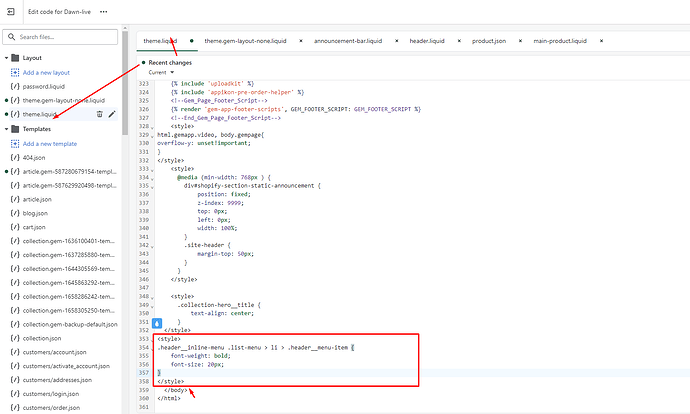Click the exit editor icon at top left
690x414 pixels.
click(x=12, y=13)
